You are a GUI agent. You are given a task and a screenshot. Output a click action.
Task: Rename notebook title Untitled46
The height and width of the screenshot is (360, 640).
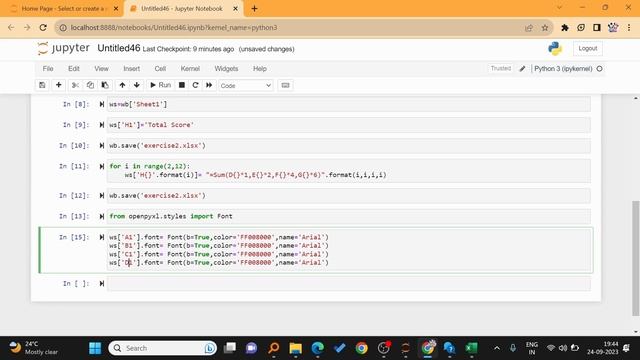(x=119, y=48)
